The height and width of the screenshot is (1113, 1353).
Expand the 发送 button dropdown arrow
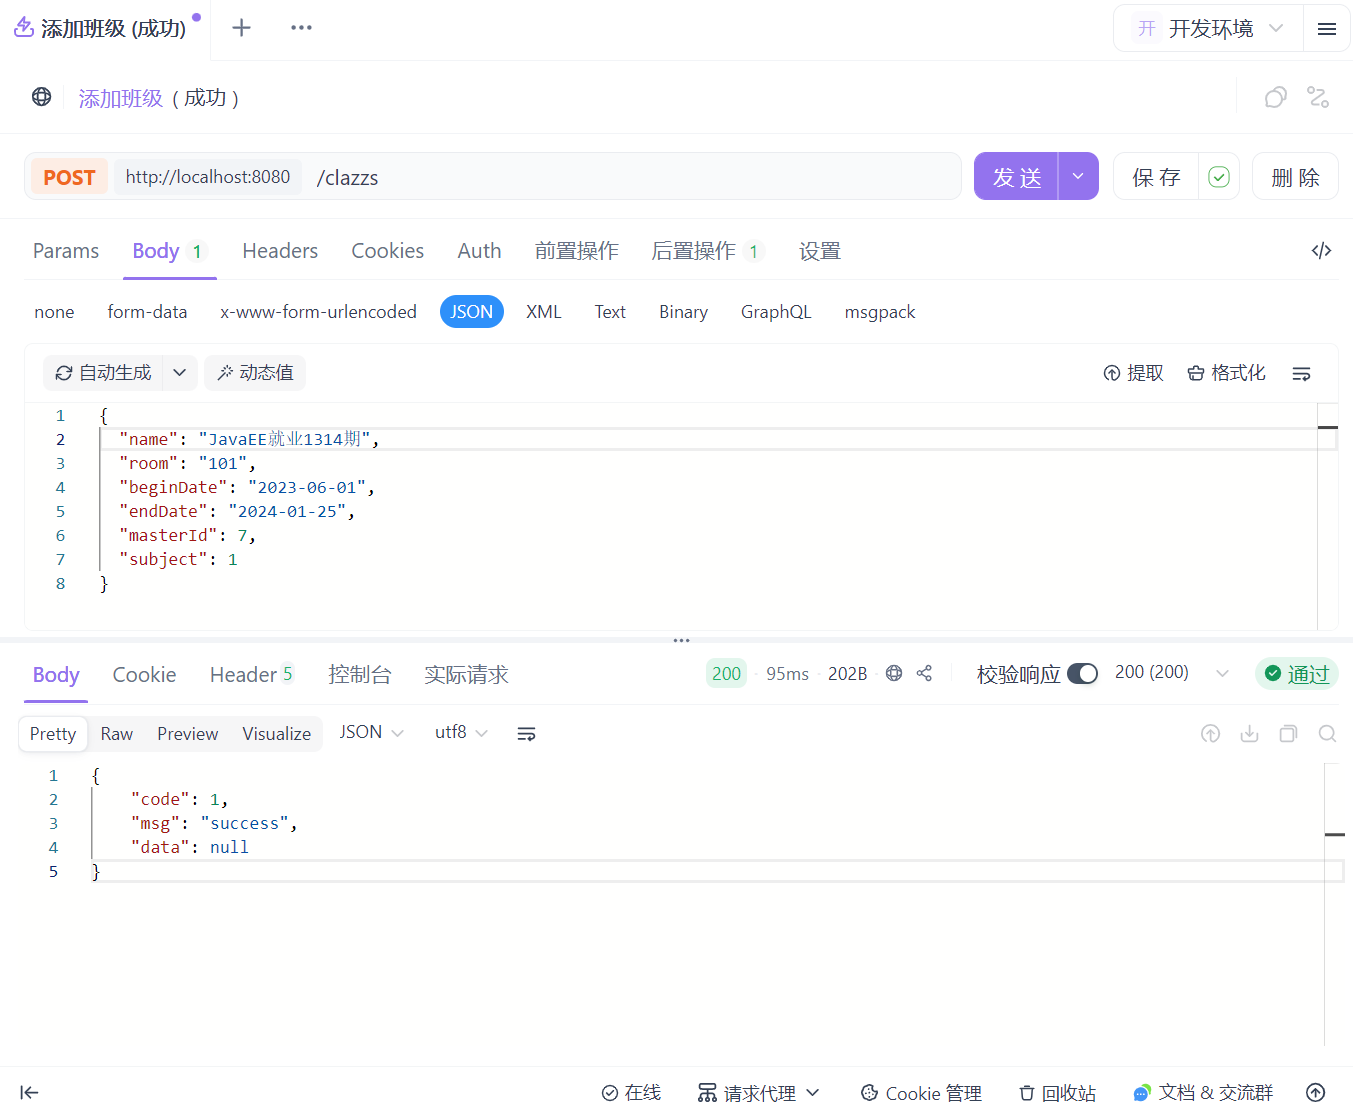click(x=1078, y=177)
